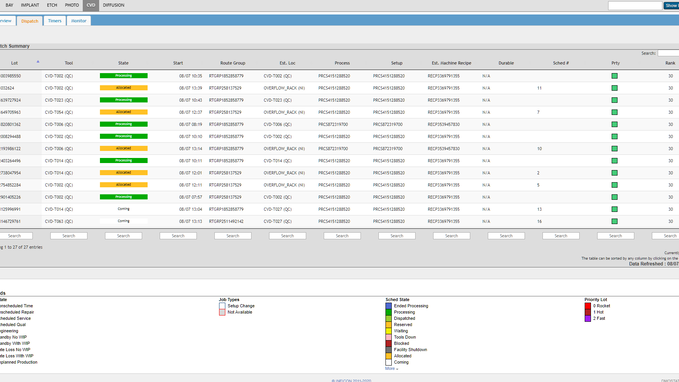This screenshot has width=679, height=382.
Task: Click the Processing green legend swatch
Action: click(388, 312)
